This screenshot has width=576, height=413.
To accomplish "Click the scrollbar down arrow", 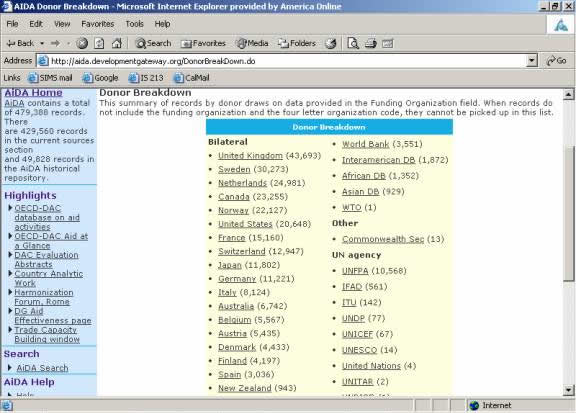I will (x=569, y=389).
